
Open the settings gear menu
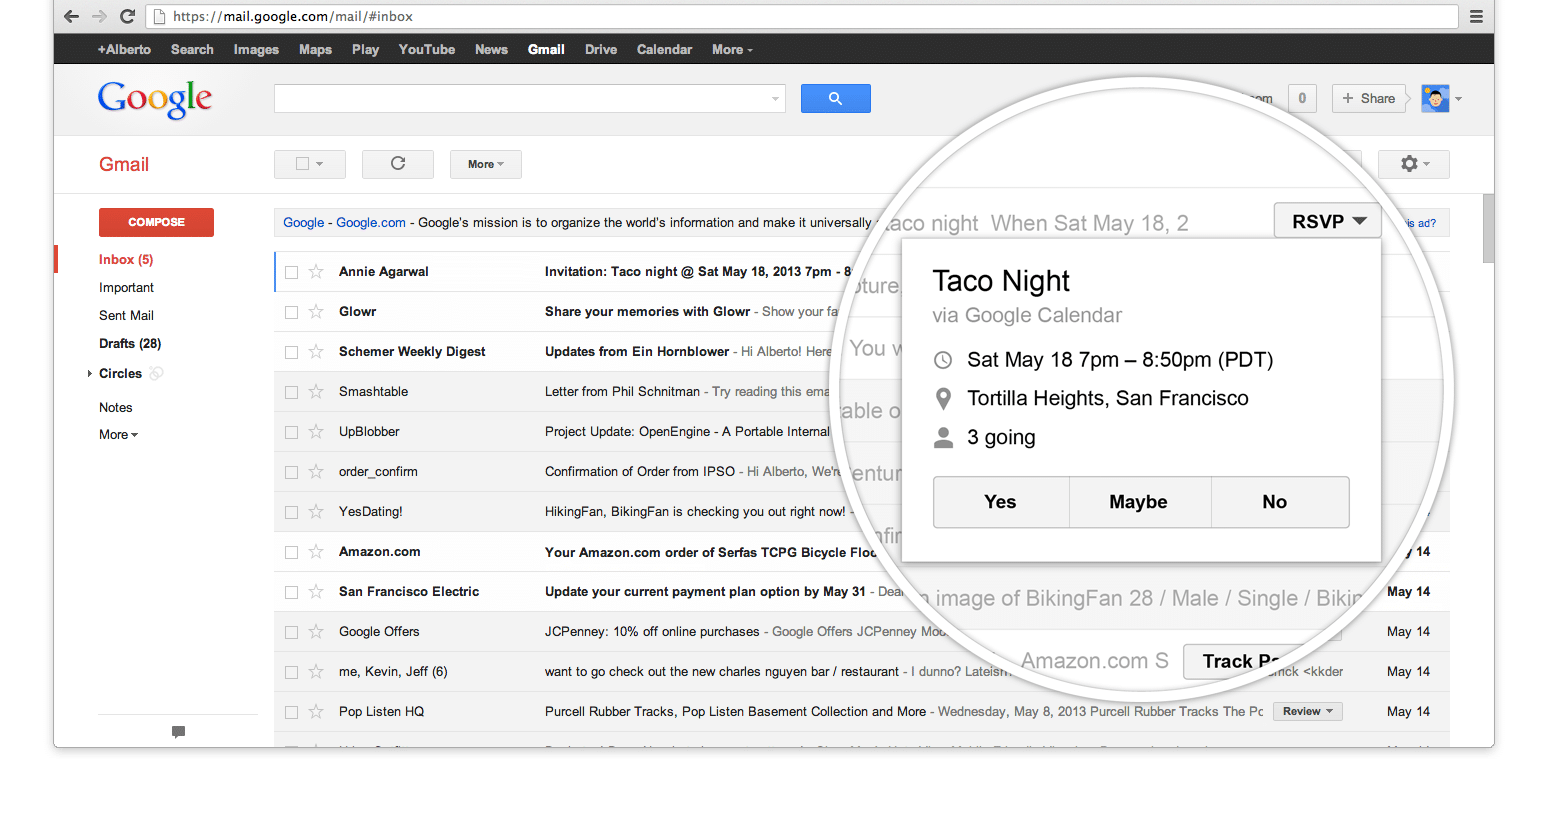[x=1413, y=164]
